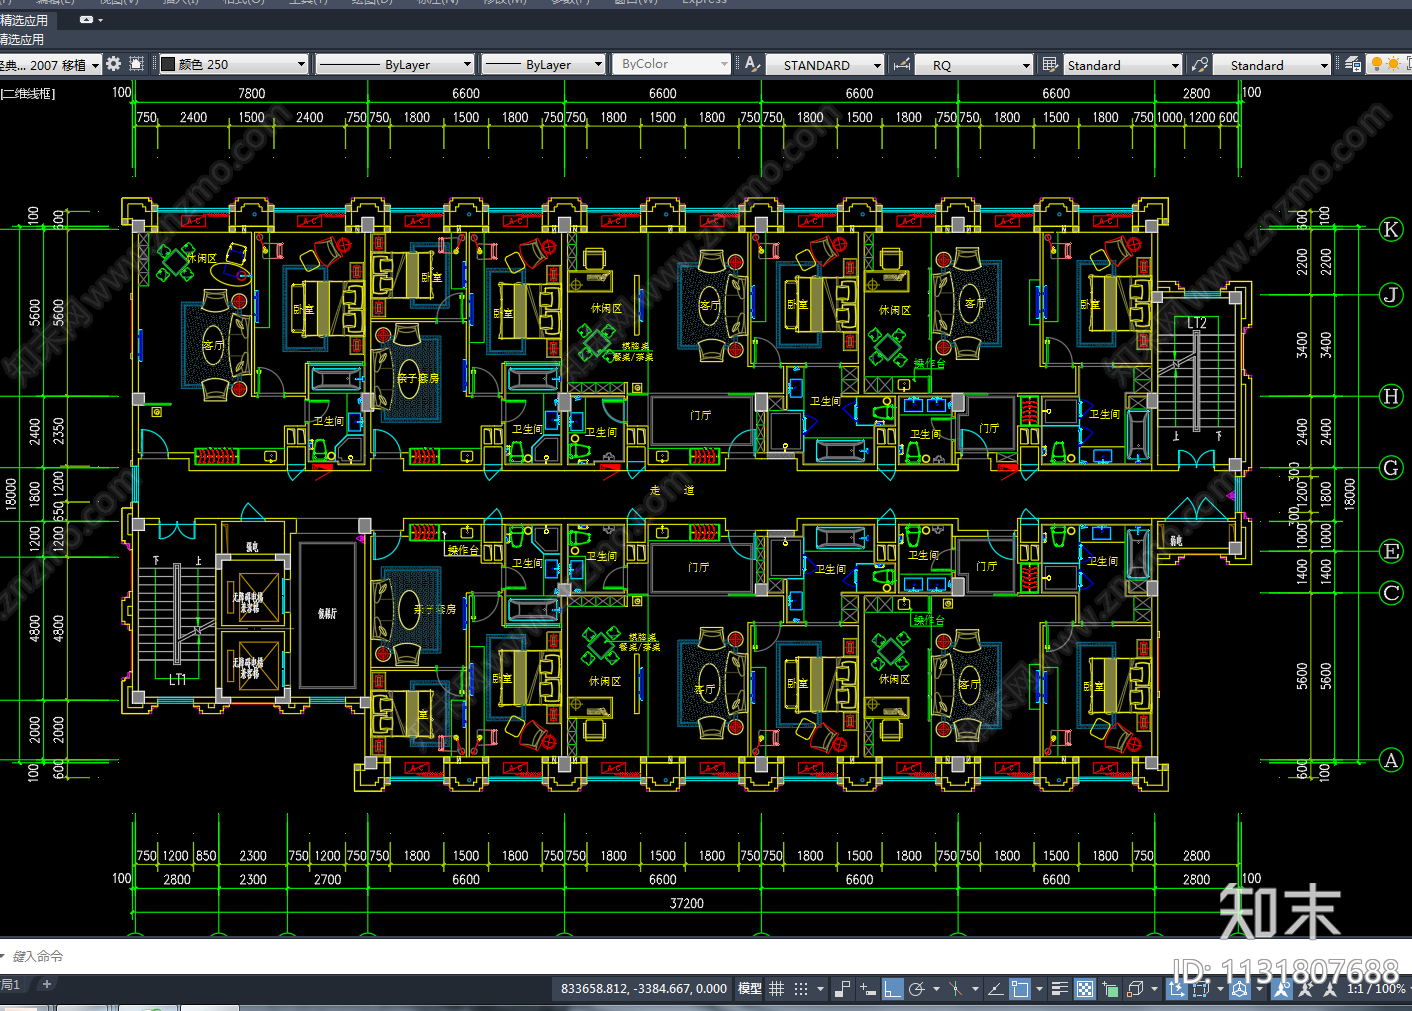Expand object snap settings arrow
The image size is (1412, 1011).
pyautogui.click(x=1039, y=989)
